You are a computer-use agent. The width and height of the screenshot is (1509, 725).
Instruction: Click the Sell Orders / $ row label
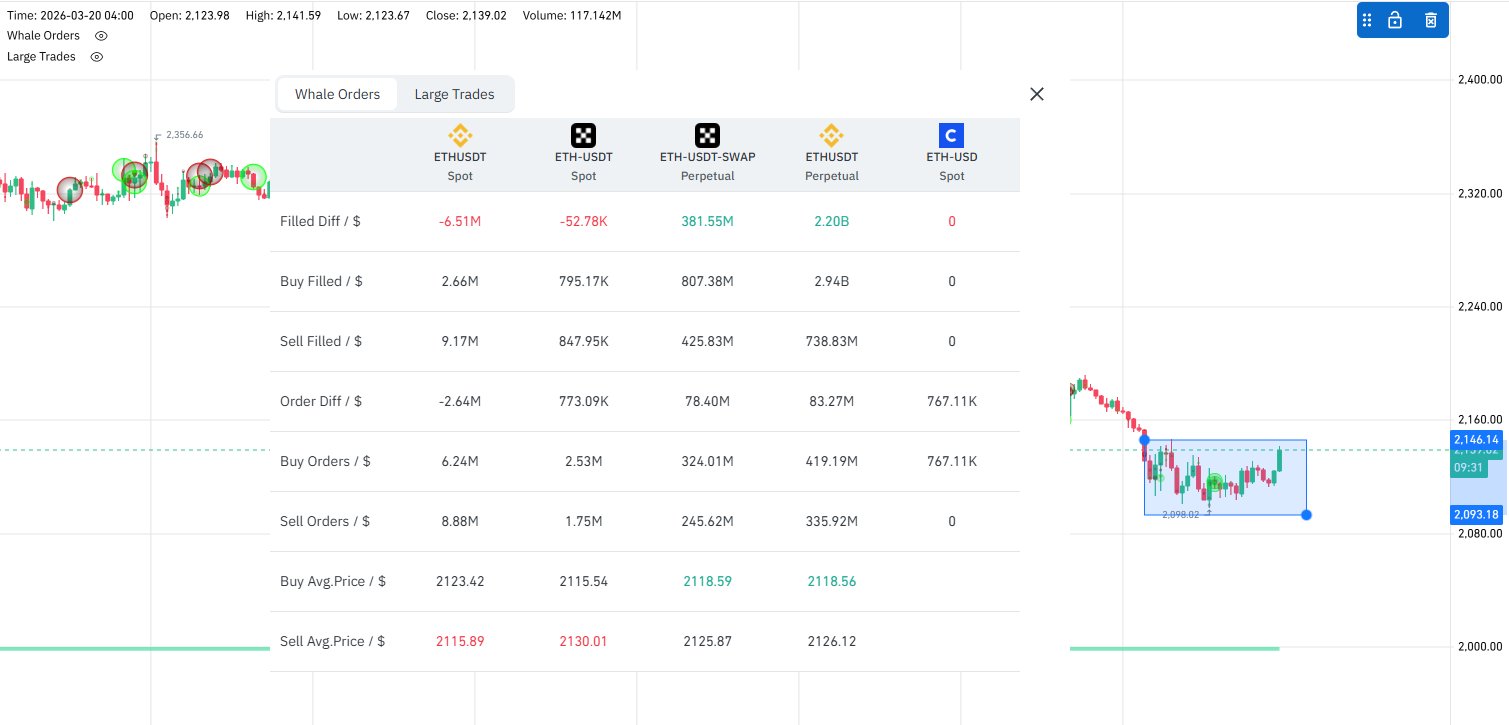tap(325, 521)
